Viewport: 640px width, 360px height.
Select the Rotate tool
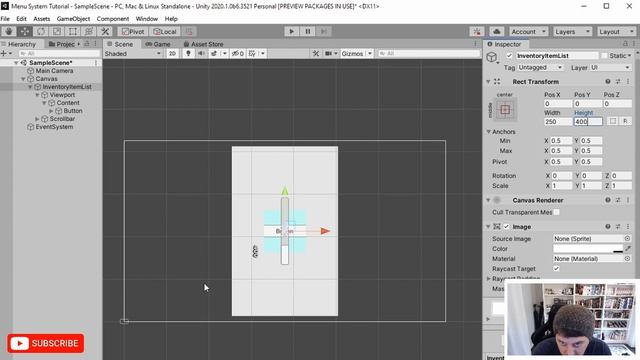pos(40,31)
